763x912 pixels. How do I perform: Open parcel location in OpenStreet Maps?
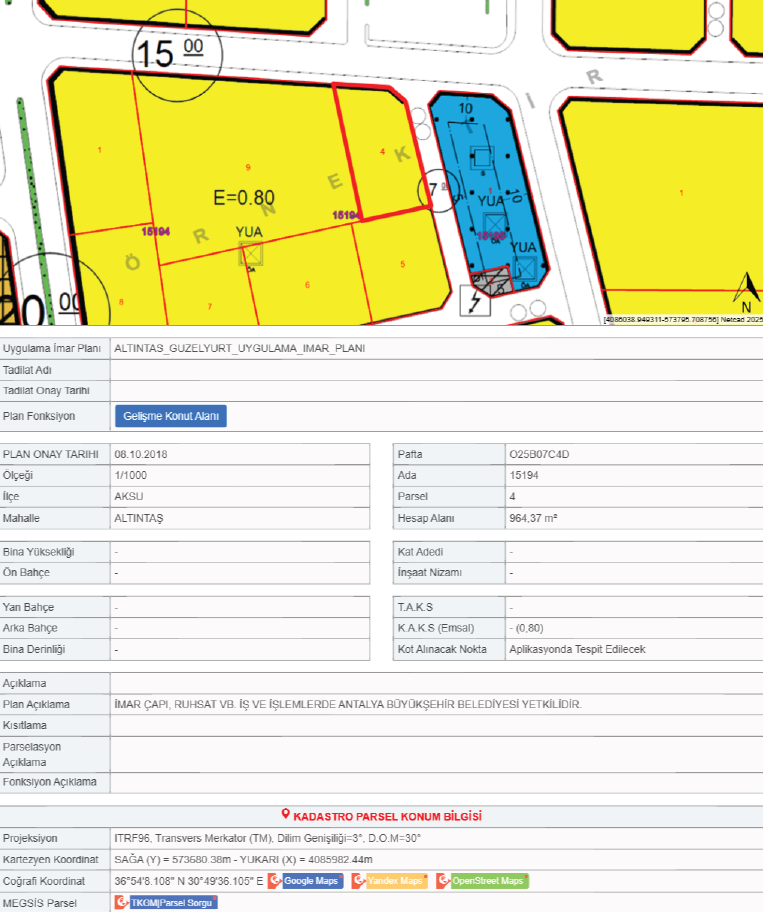coord(482,881)
